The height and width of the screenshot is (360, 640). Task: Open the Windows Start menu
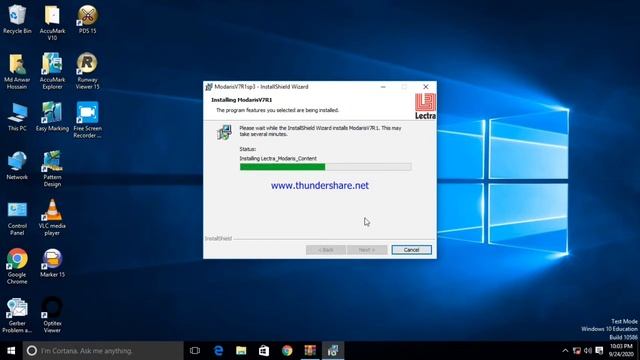click(x=11, y=351)
